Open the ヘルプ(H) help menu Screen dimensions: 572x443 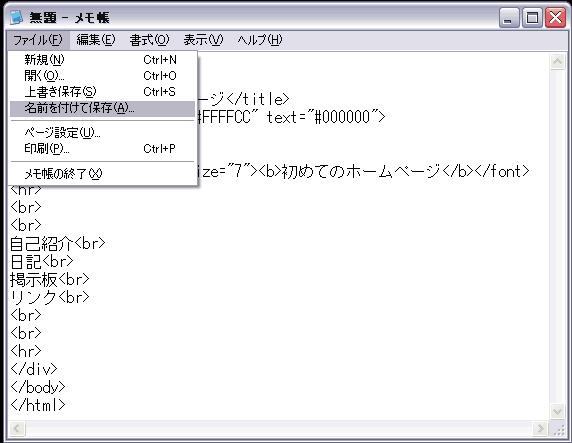pos(260,40)
